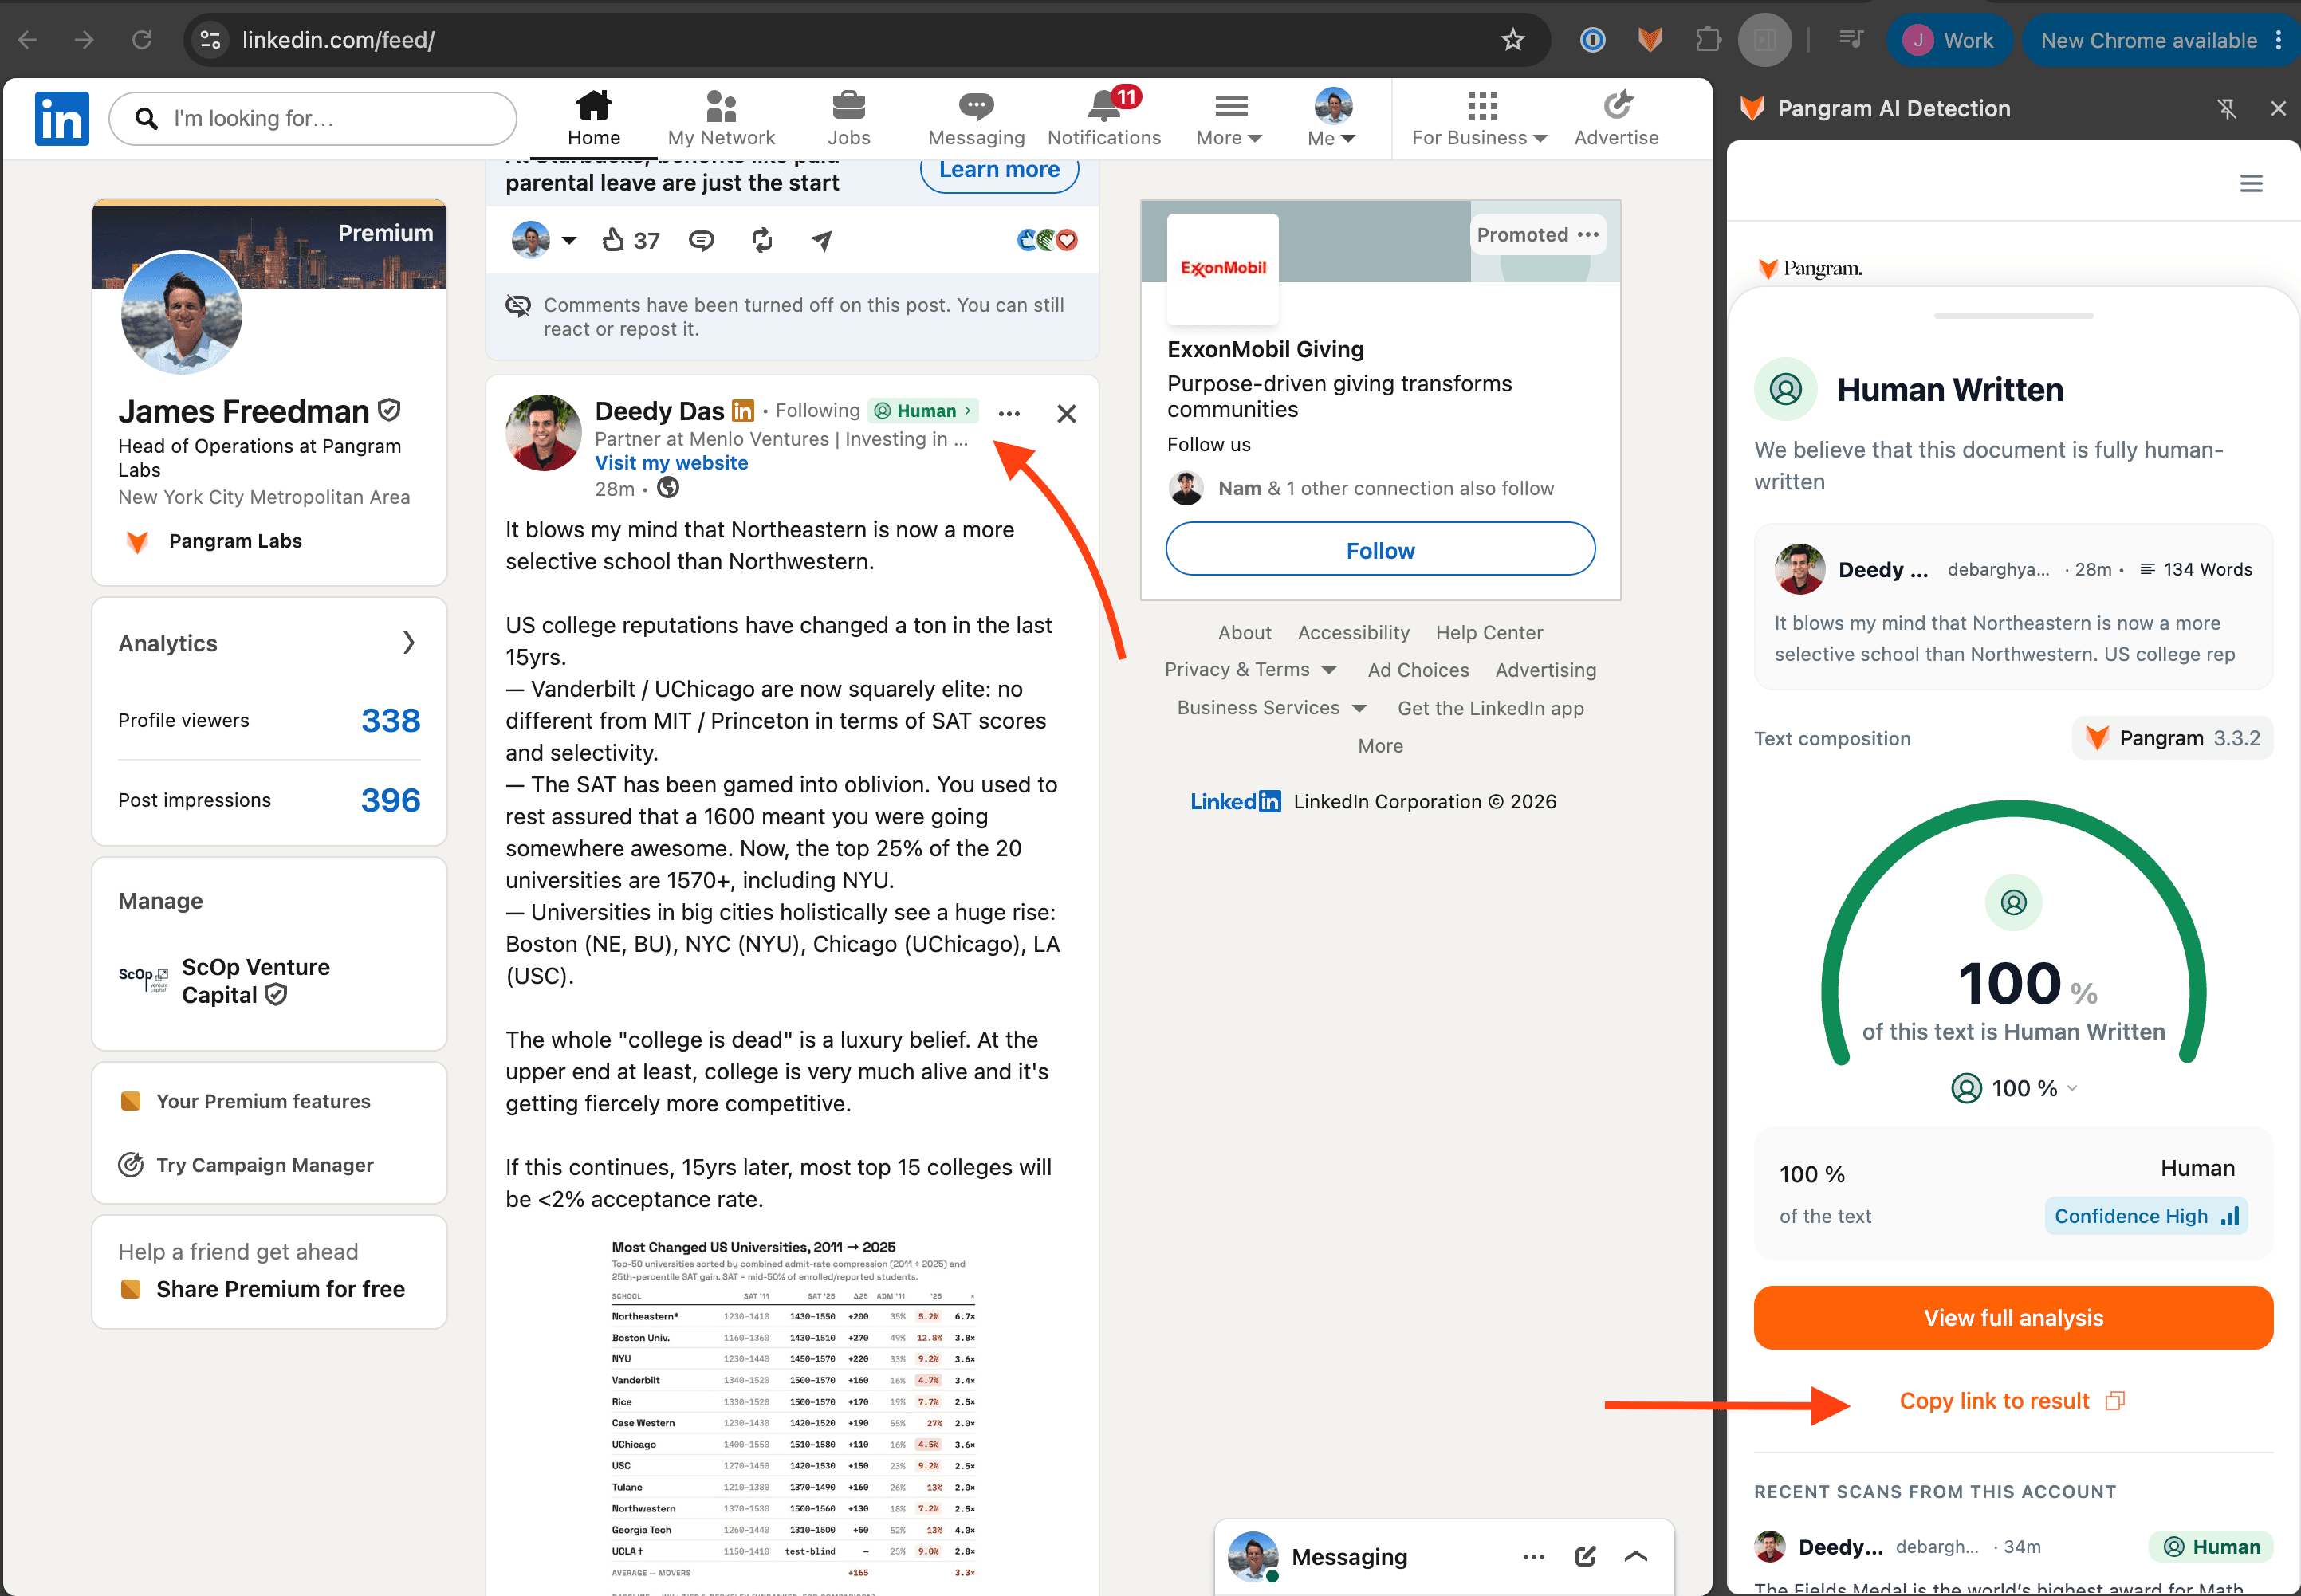The width and height of the screenshot is (2301, 1596).
Task: Open Notifications with the 11 badge
Action: click(1104, 118)
